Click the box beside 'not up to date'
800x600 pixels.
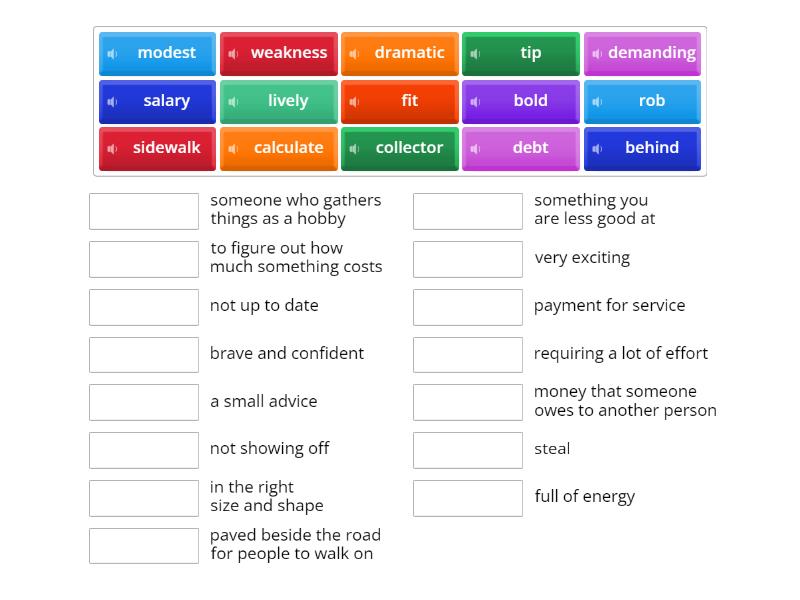pos(144,307)
